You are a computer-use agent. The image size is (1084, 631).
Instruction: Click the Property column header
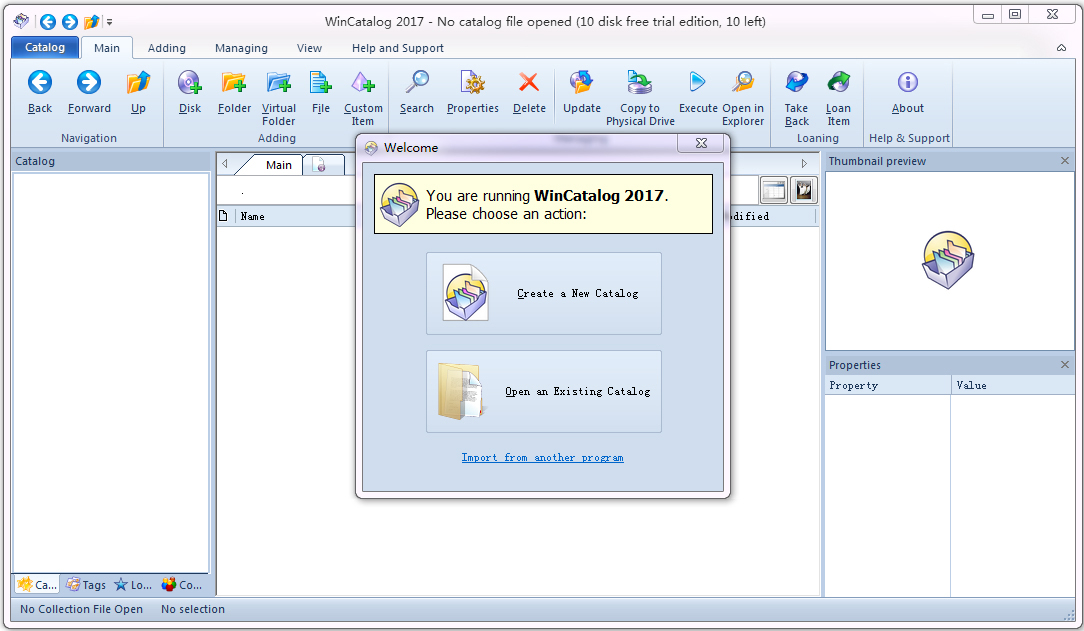[x=888, y=386]
